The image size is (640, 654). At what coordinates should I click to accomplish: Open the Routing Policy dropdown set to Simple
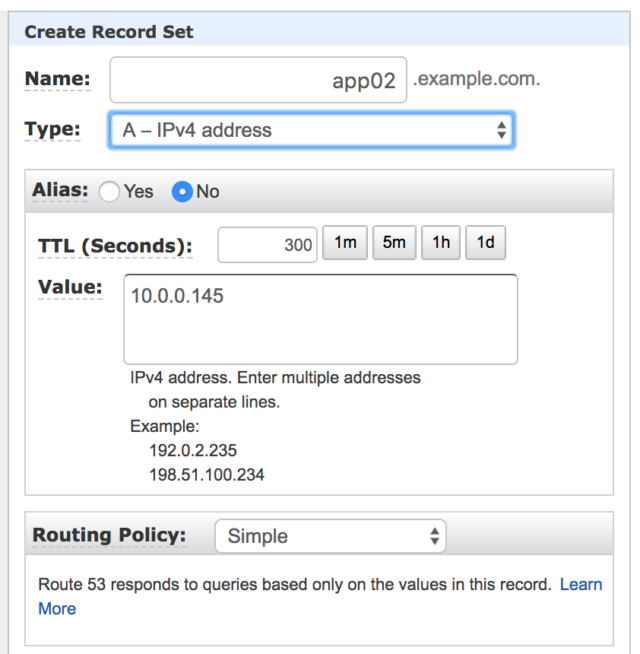coord(330,536)
